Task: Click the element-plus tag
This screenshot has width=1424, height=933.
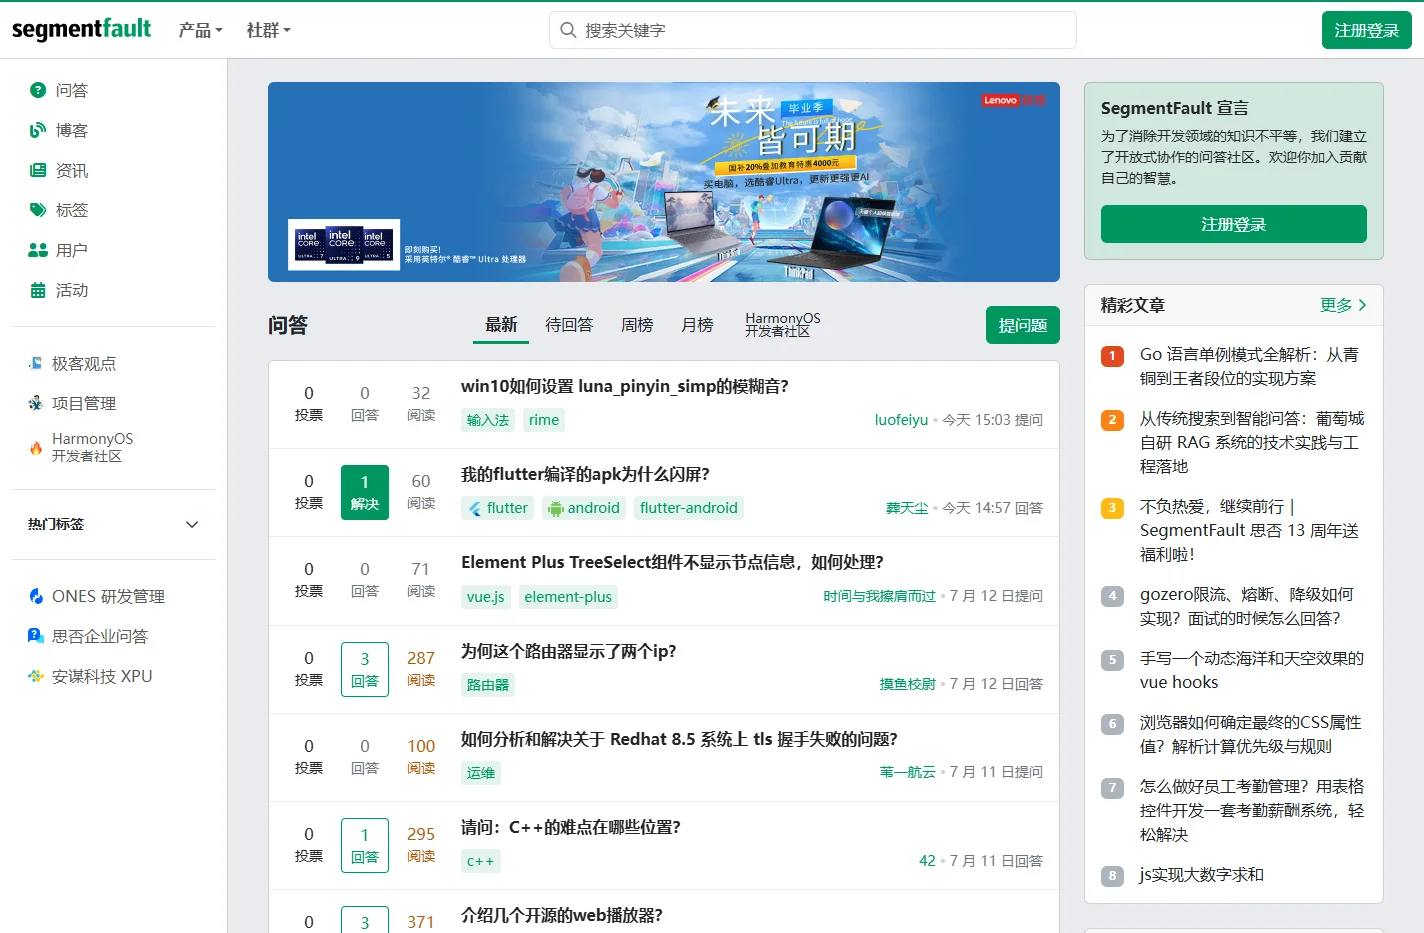Action: pyautogui.click(x=568, y=597)
